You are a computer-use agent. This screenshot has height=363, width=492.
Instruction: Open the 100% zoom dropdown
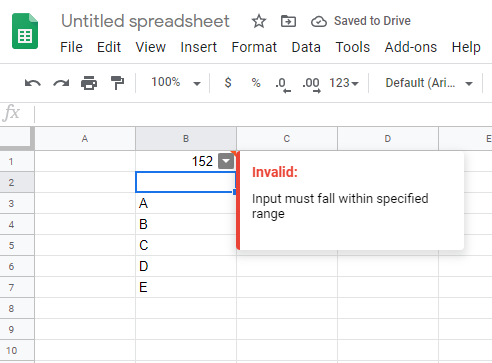coord(176,82)
